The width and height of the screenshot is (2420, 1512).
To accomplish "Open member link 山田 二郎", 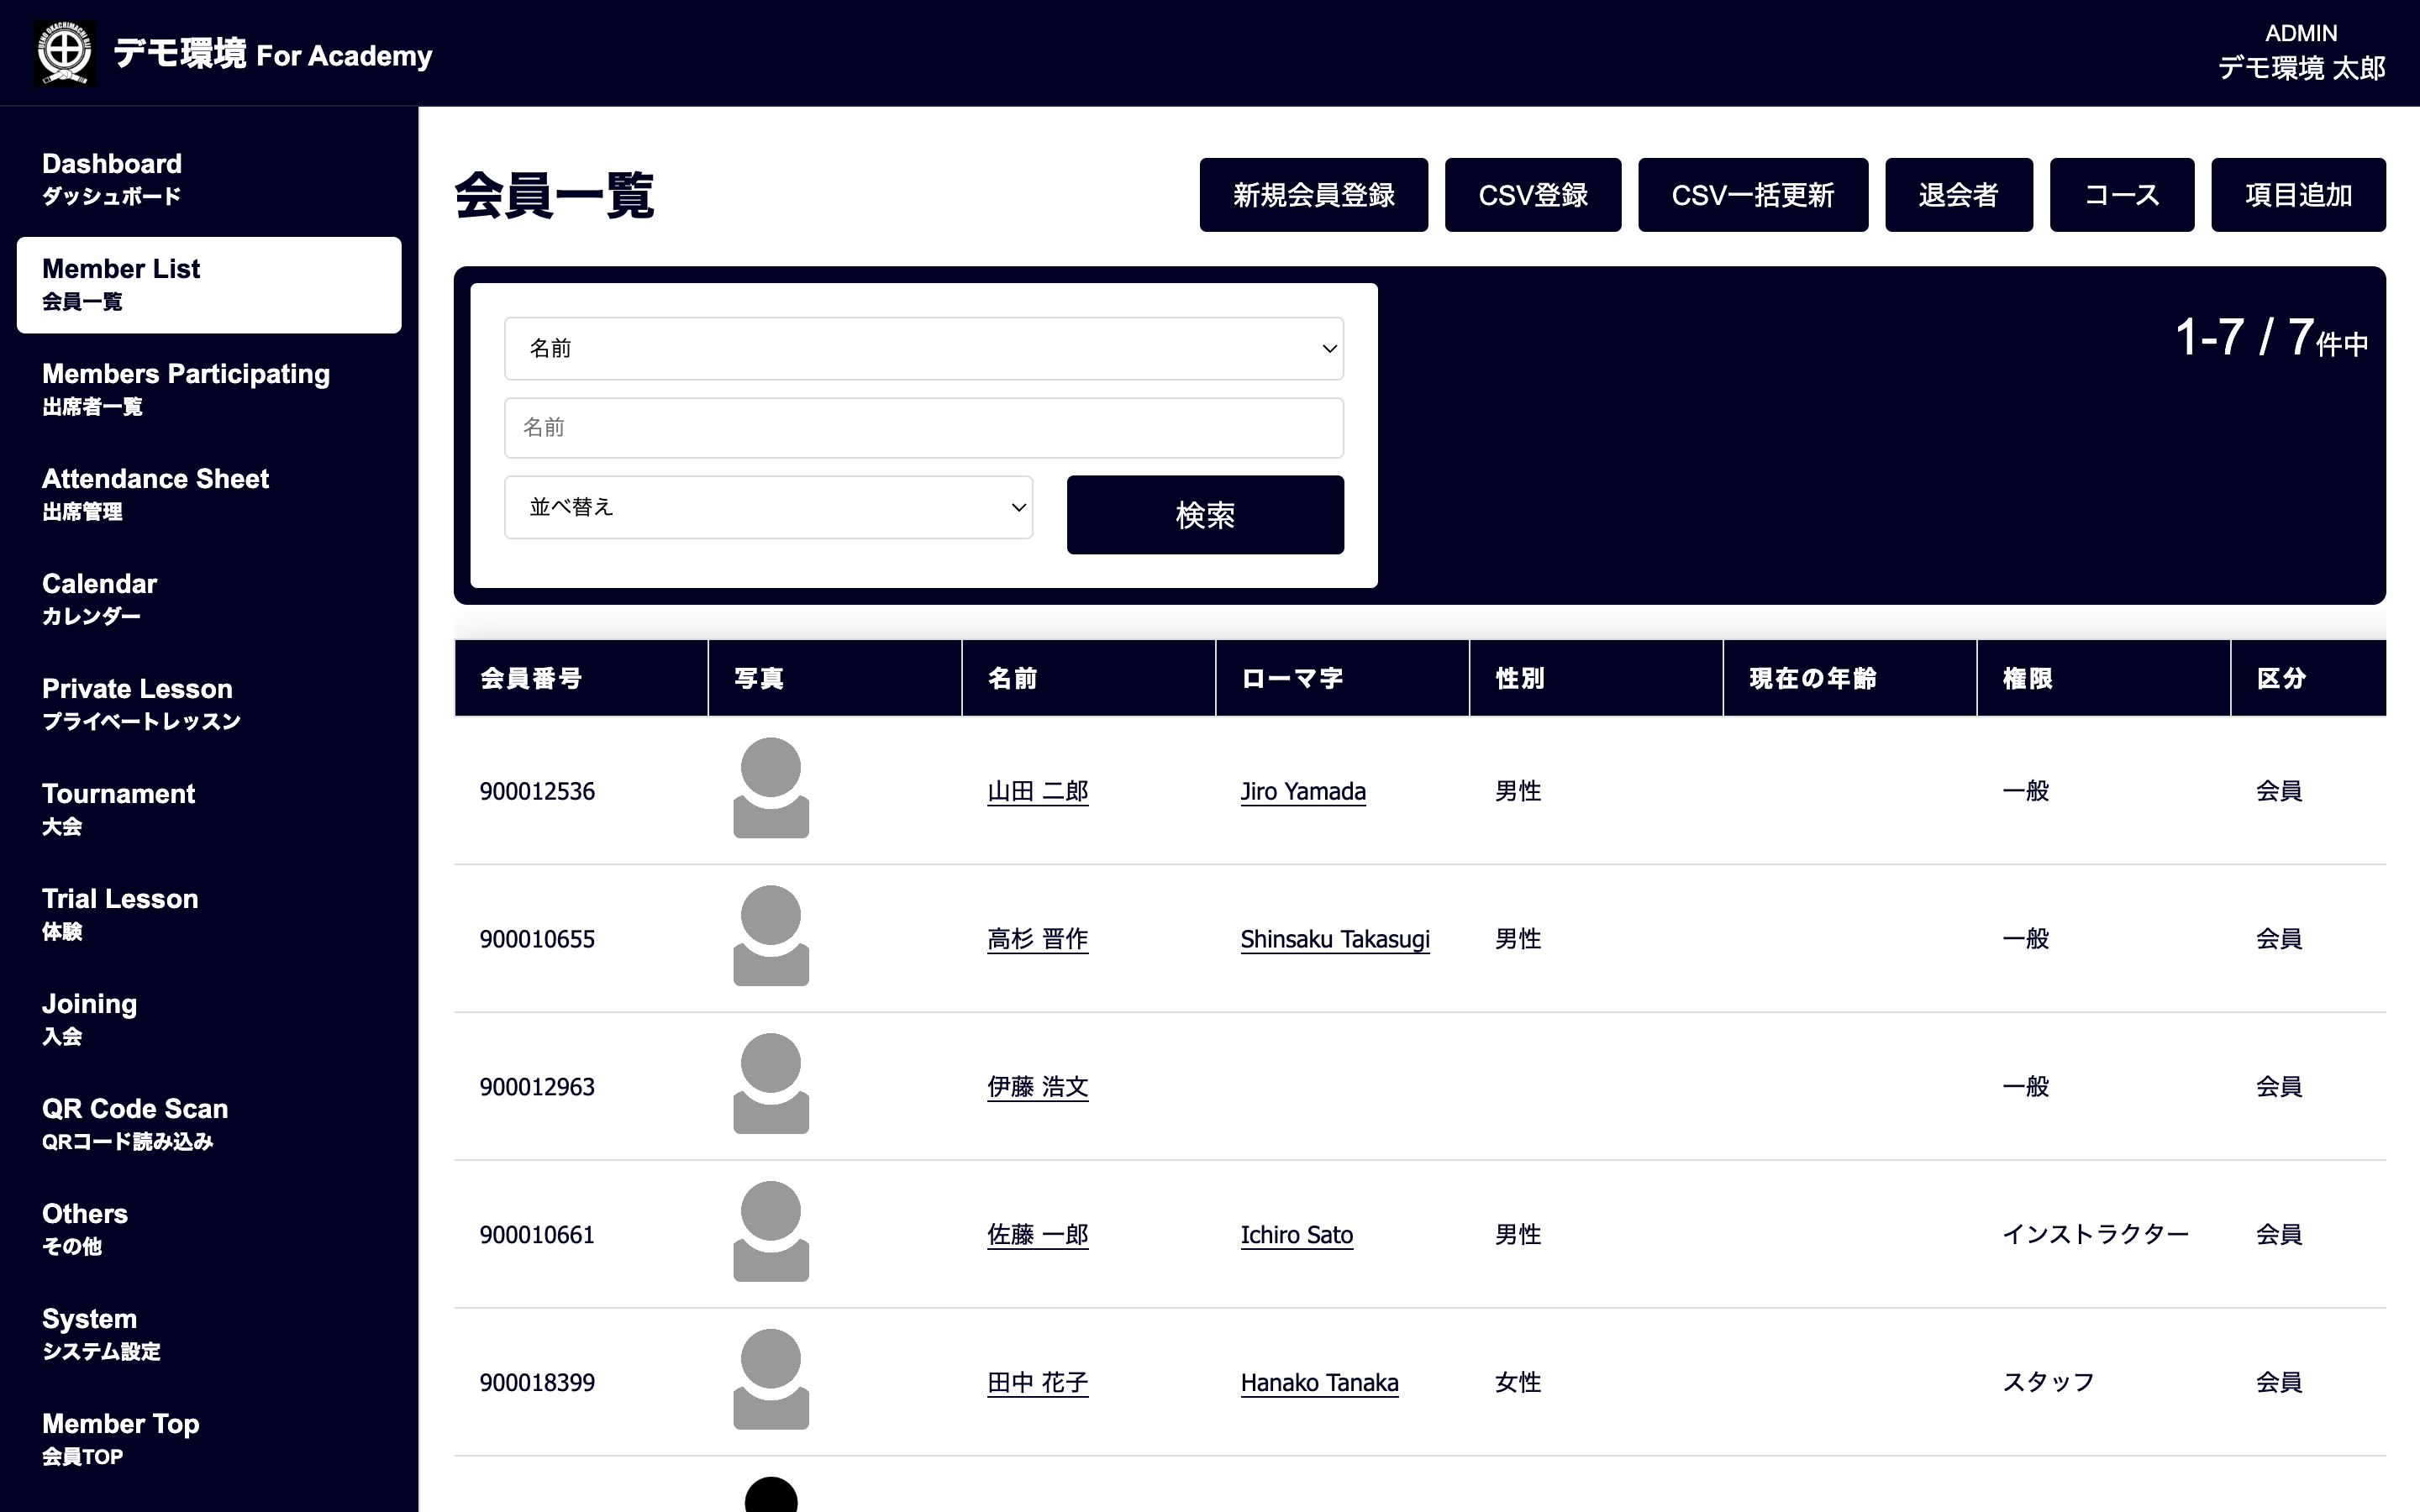I will (x=1037, y=792).
